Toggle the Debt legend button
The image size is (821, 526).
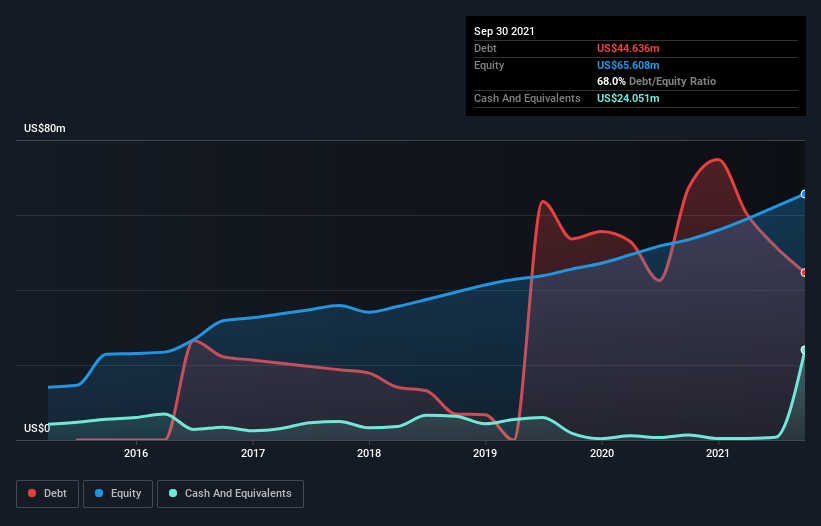(x=47, y=494)
